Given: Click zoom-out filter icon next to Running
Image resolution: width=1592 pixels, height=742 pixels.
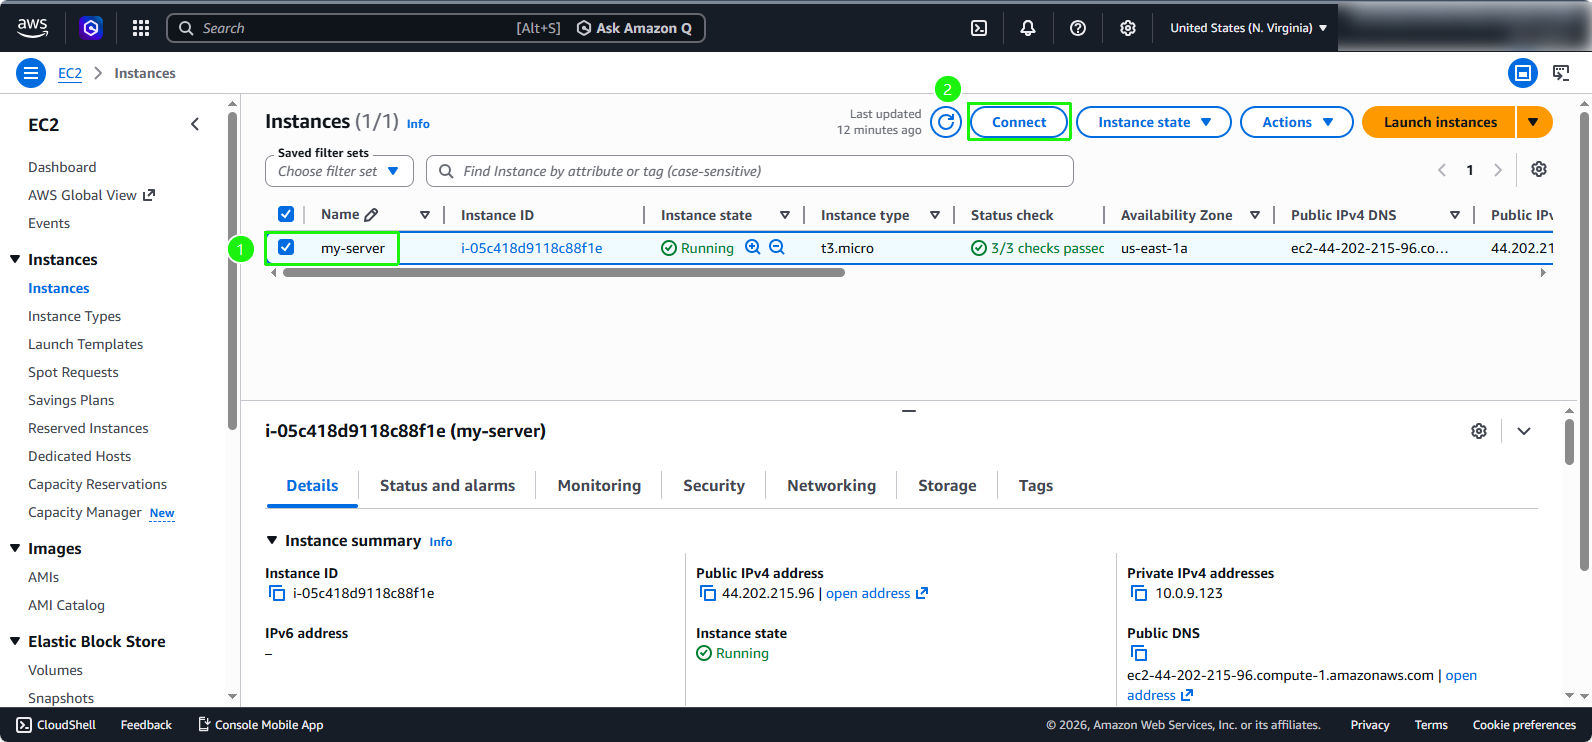Looking at the screenshot, I should (x=777, y=247).
